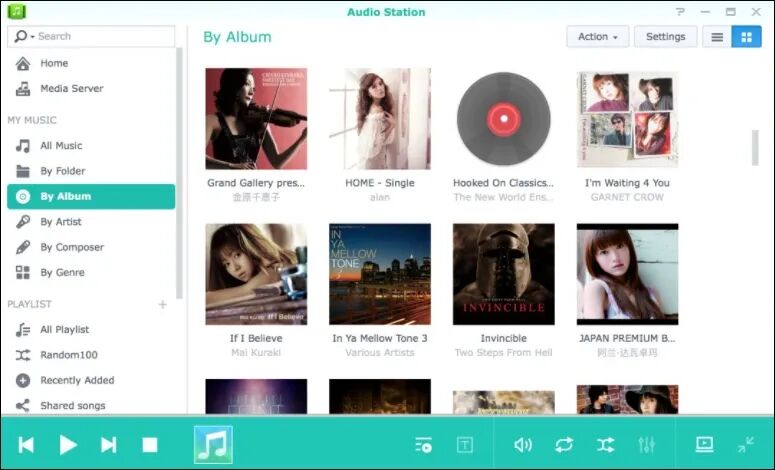Click the By Folder folder icon
The width and height of the screenshot is (775, 470).
point(23,171)
